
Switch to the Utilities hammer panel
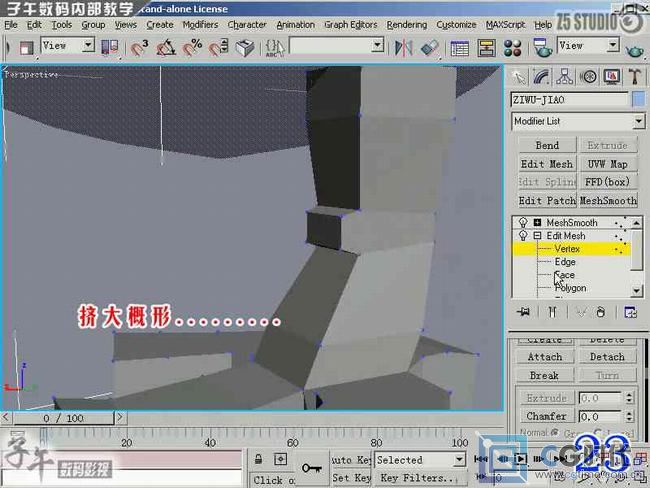click(632, 77)
